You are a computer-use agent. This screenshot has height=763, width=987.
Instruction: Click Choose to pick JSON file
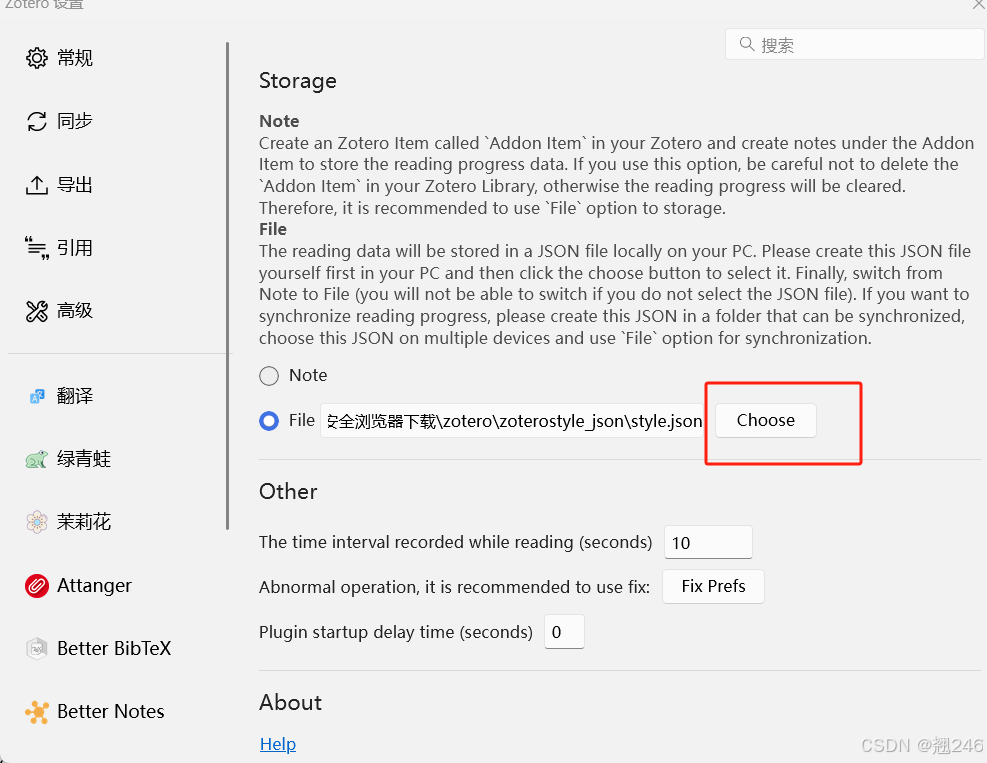765,421
